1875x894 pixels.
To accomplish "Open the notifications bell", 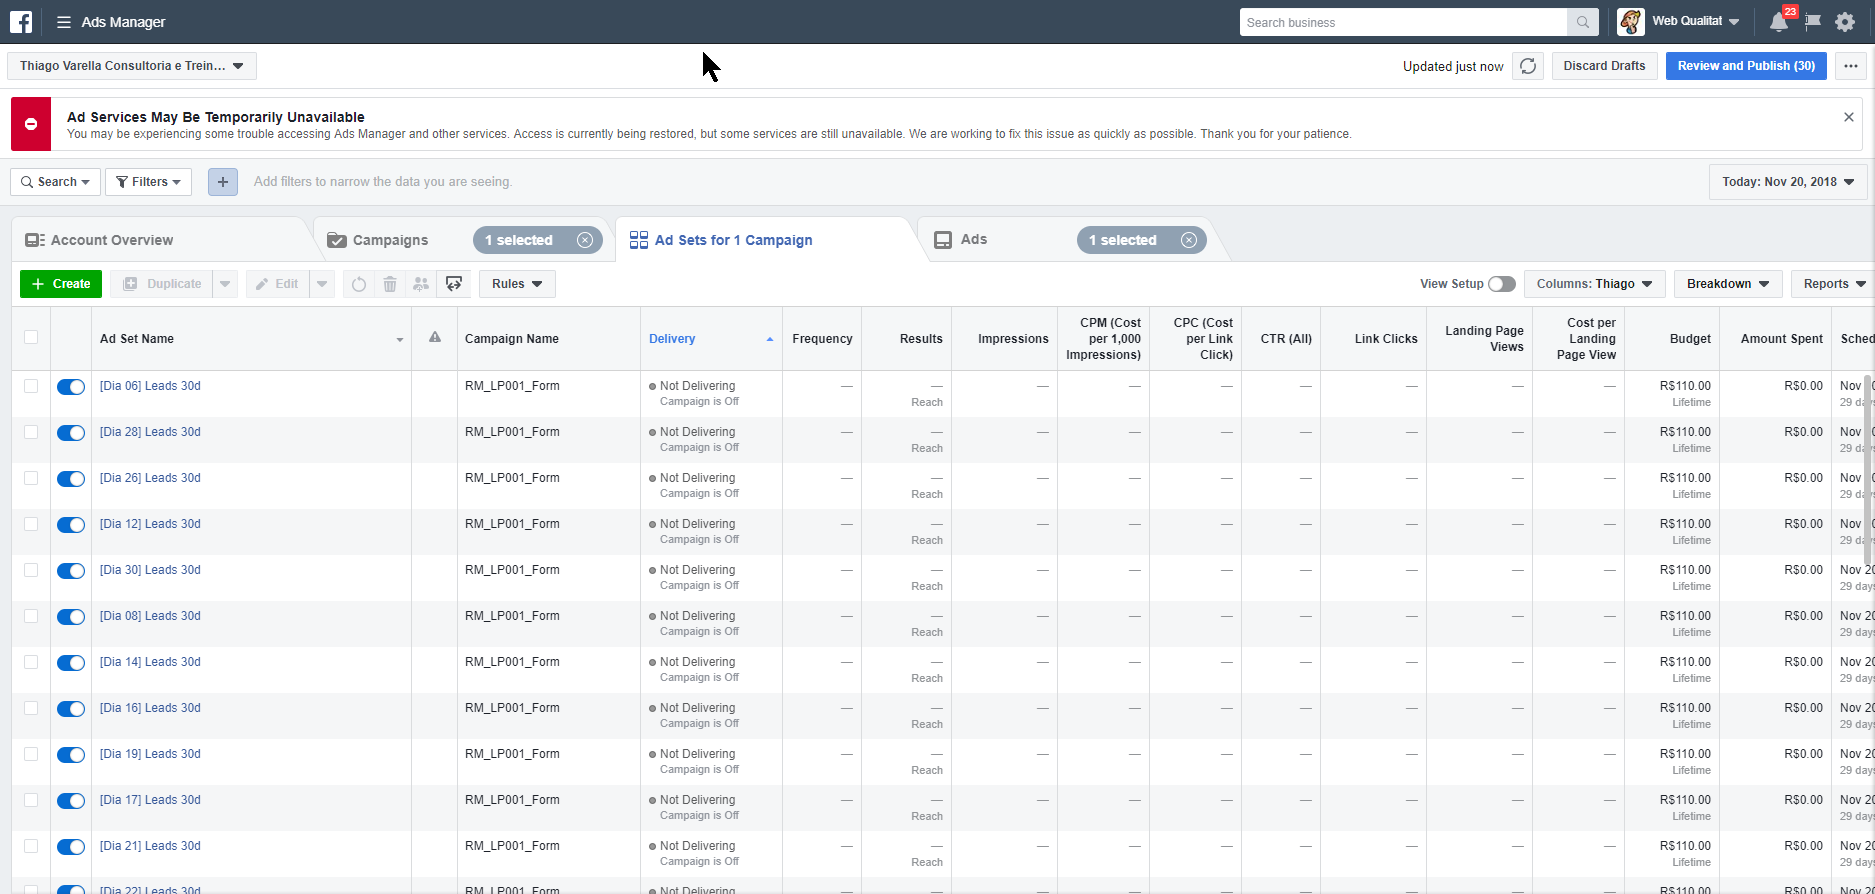I will click(x=1779, y=22).
